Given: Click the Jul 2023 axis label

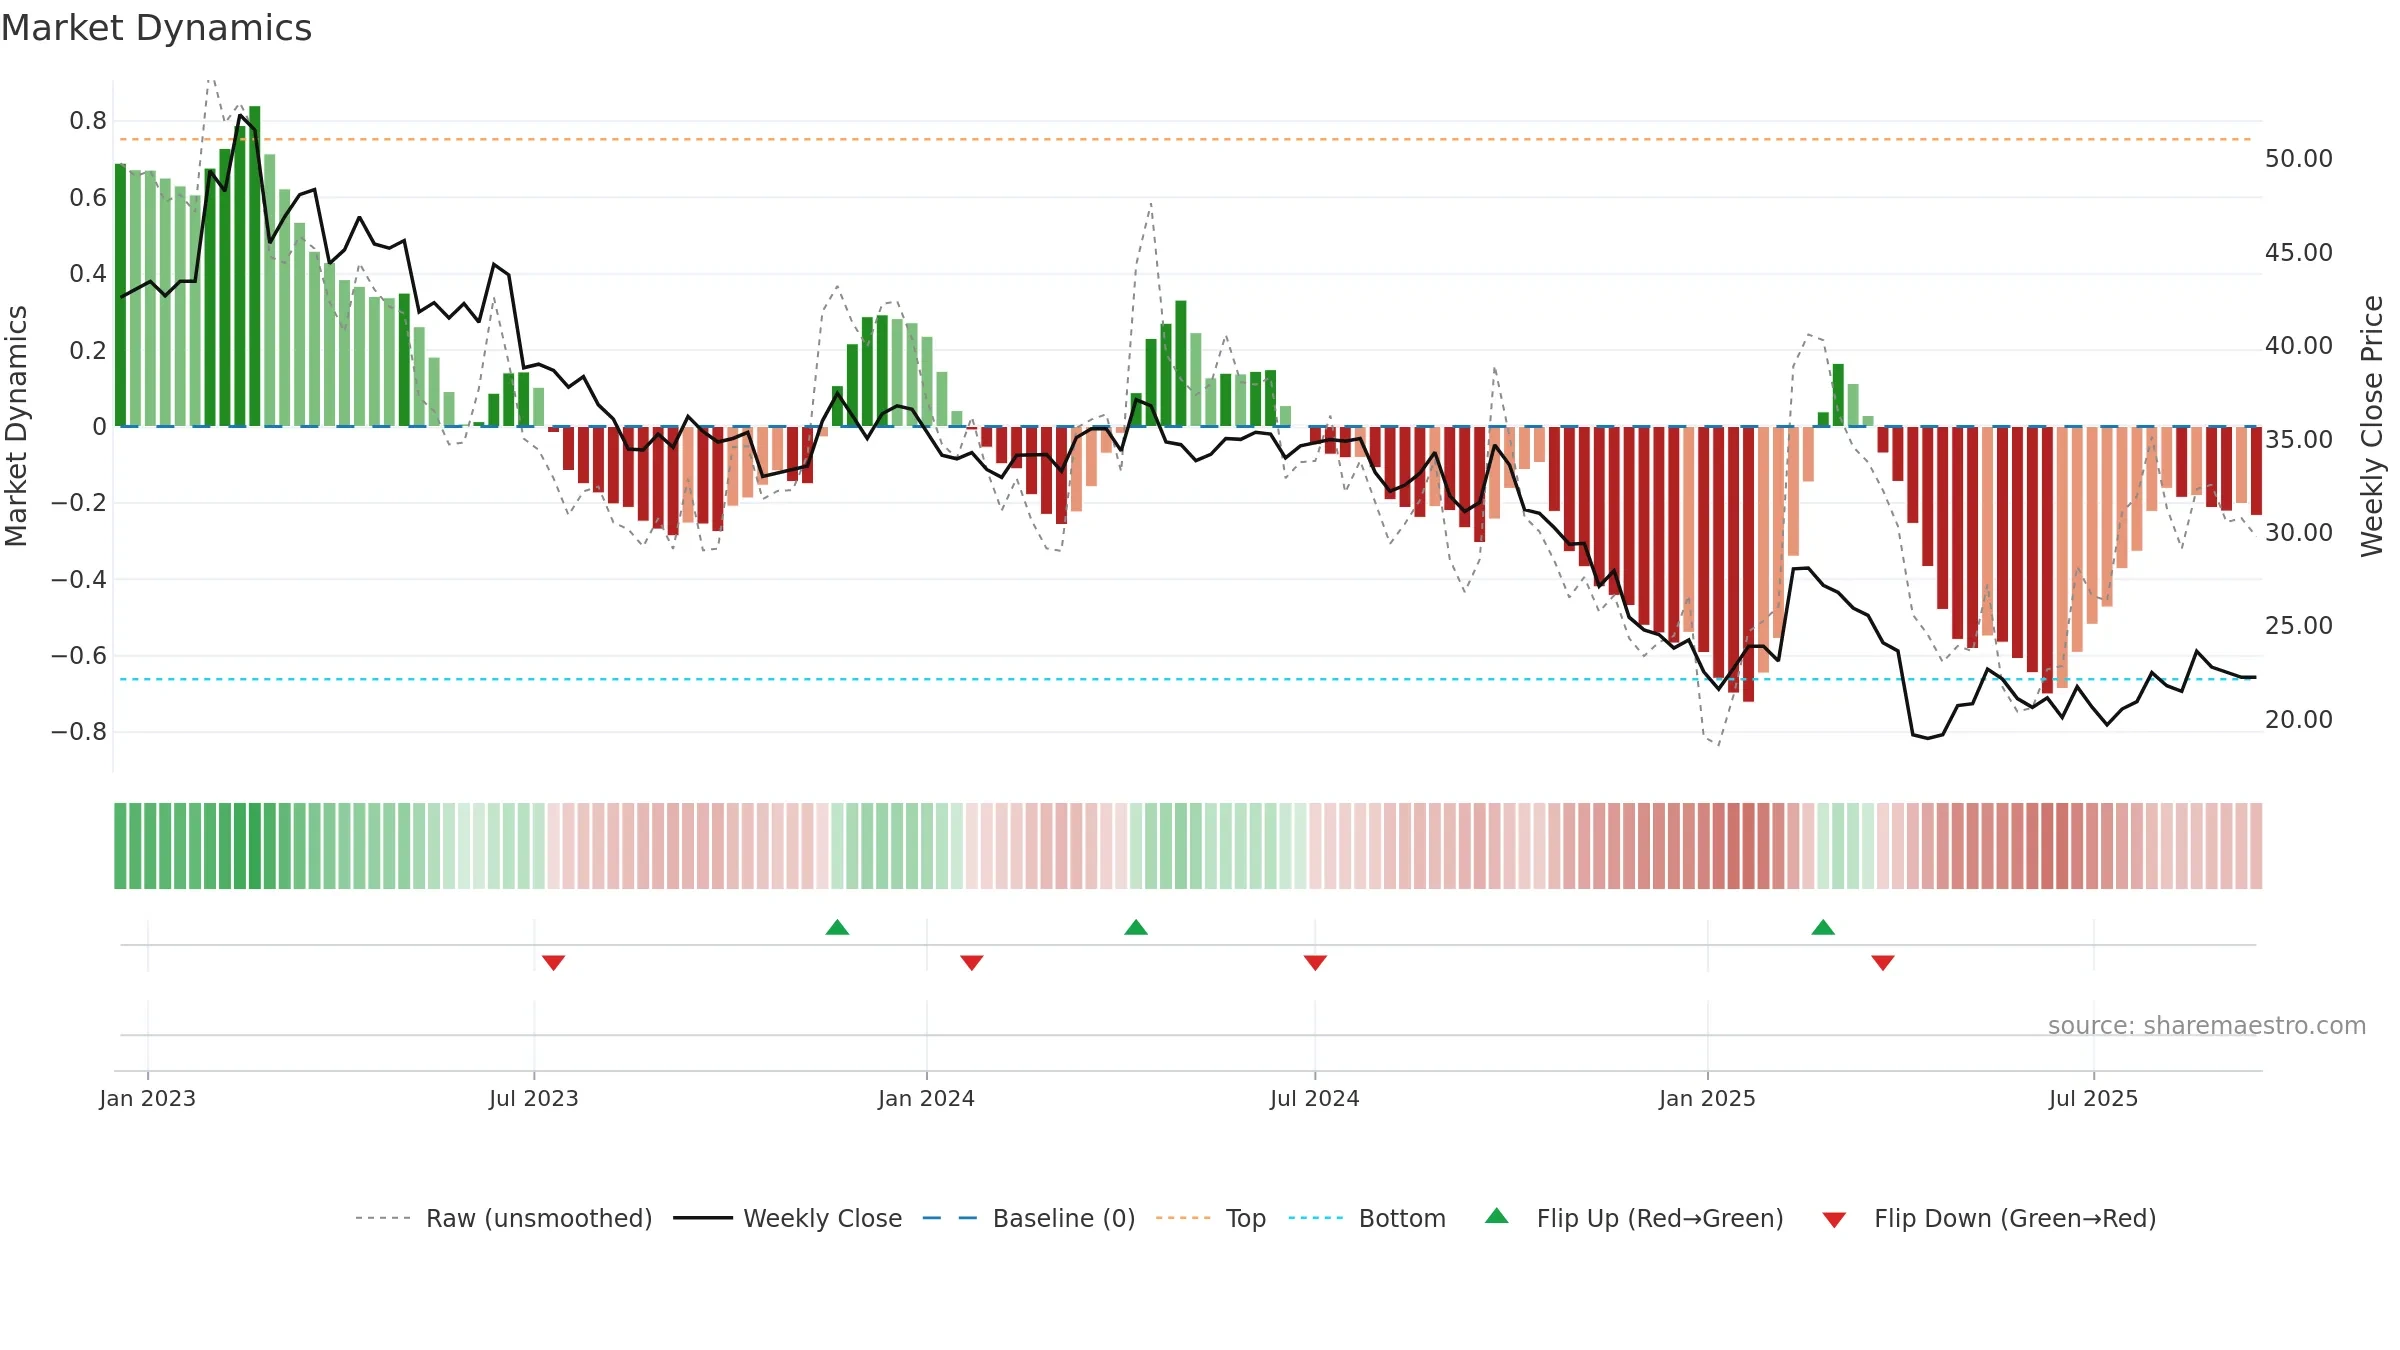Looking at the screenshot, I should tap(534, 1098).
